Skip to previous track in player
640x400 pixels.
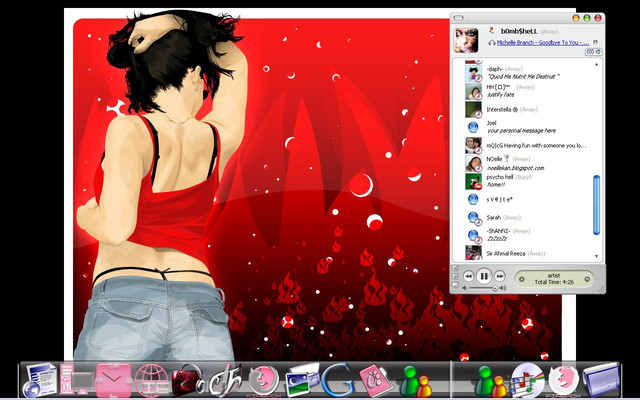coord(469,277)
